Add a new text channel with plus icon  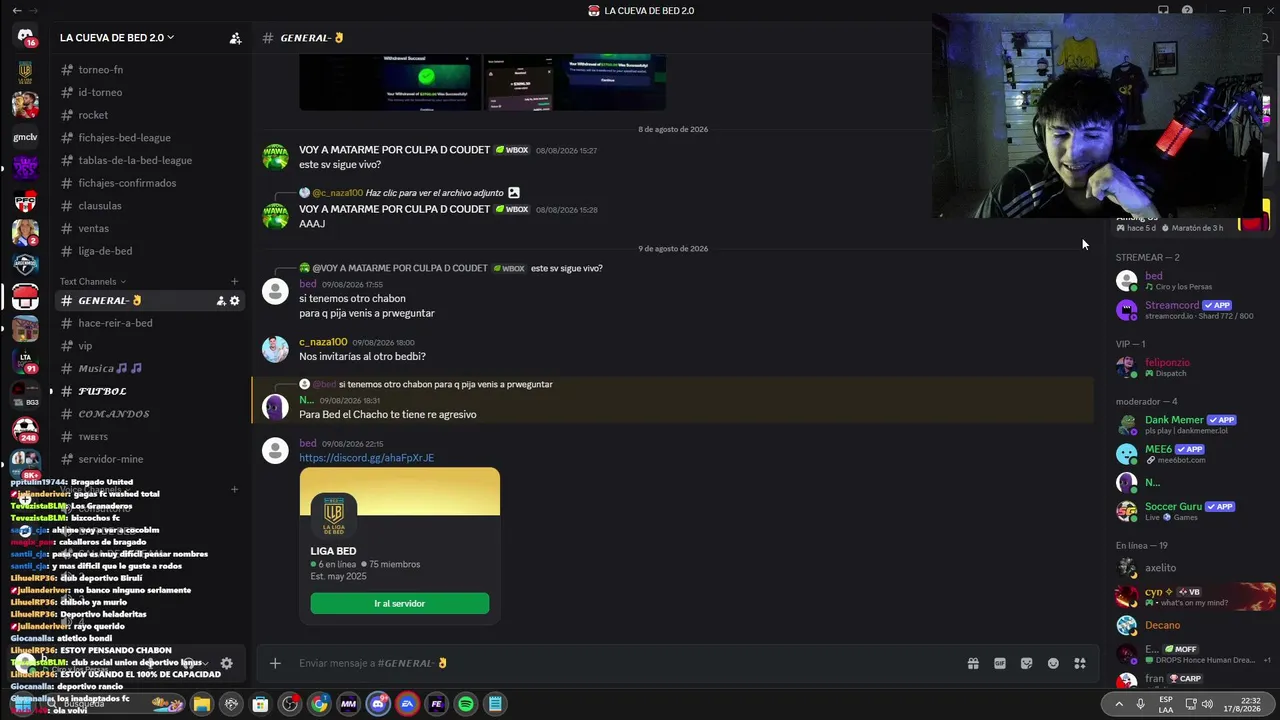tap(235, 282)
